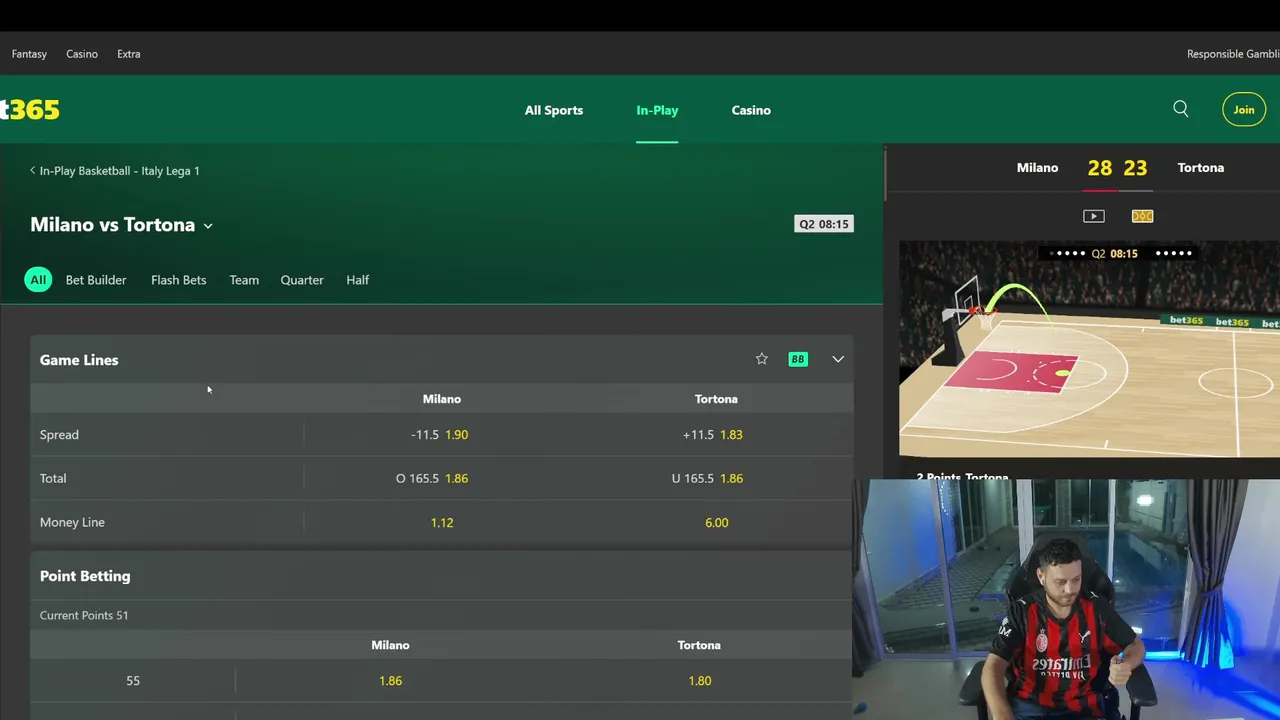1280x720 pixels.
Task: Click Tortona team name in scoreboard
Action: pyautogui.click(x=1200, y=168)
